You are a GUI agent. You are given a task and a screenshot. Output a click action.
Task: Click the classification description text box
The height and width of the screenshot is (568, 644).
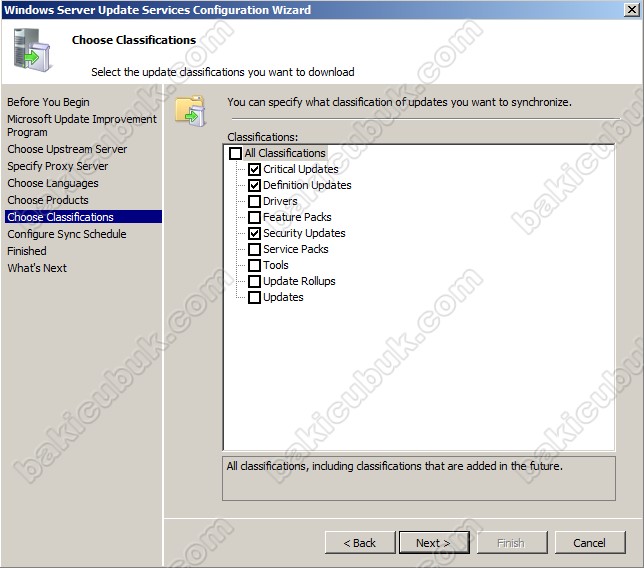point(419,478)
